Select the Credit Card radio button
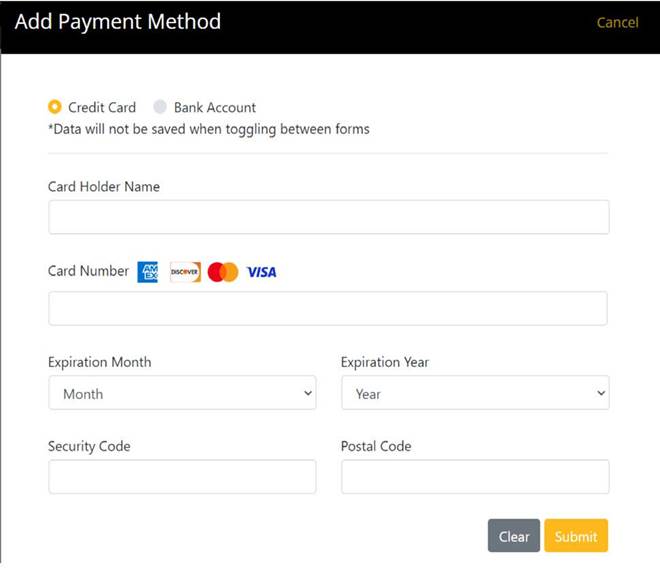Viewport: 660px width, 578px height. coord(55,107)
